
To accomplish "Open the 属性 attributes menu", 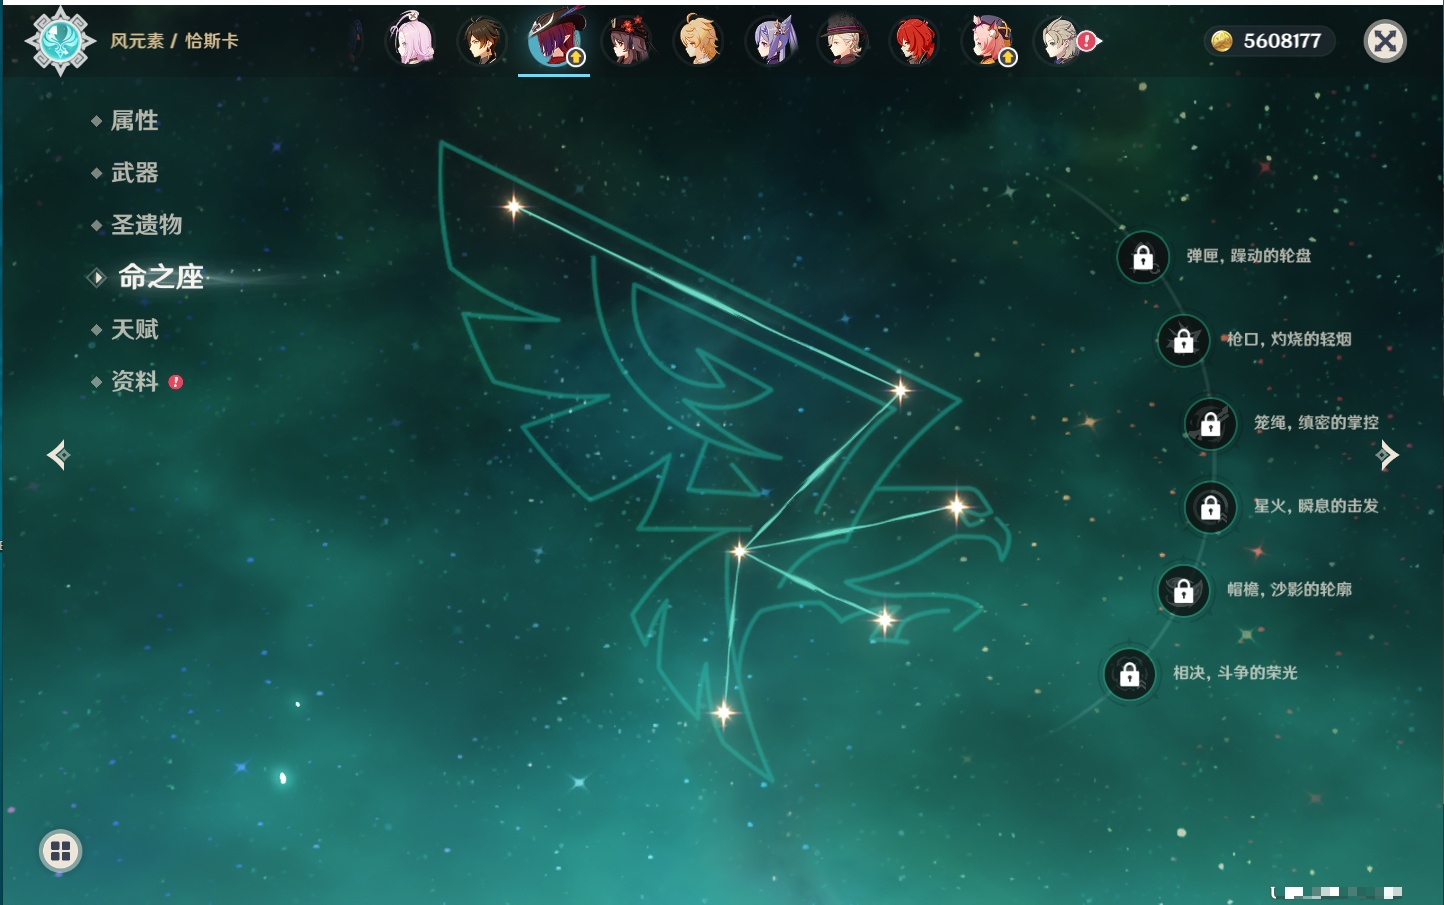I will [x=134, y=121].
